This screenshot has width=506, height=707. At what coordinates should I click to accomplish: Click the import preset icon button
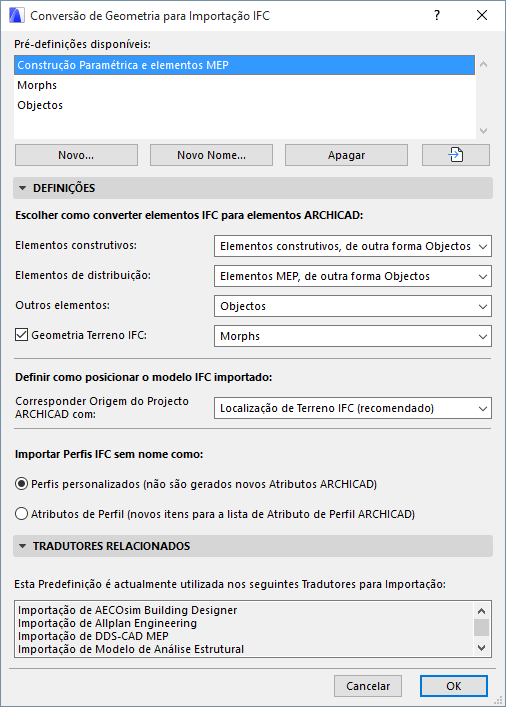pyautogui.click(x=455, y=155)
